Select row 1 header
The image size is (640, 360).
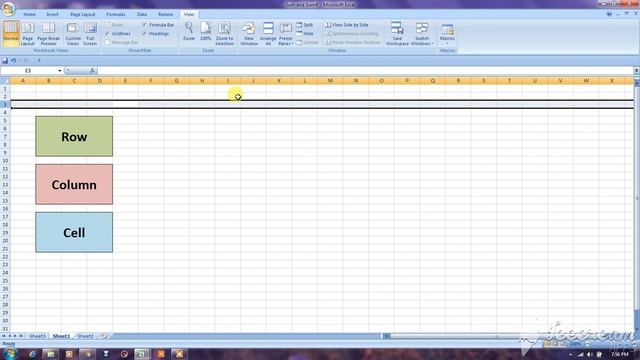click(x=5, y=89)
